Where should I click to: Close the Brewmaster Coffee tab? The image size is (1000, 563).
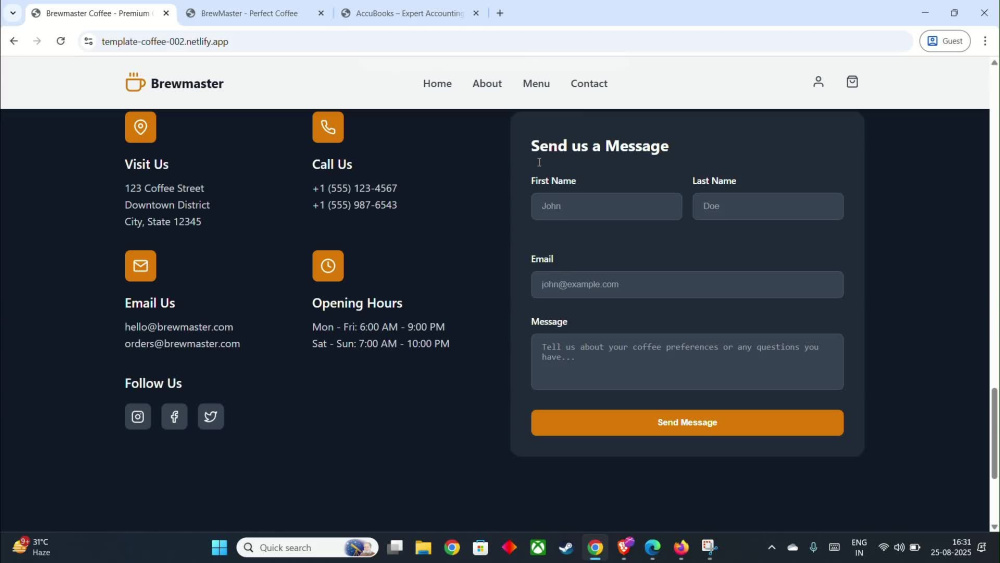coord(166,13)
